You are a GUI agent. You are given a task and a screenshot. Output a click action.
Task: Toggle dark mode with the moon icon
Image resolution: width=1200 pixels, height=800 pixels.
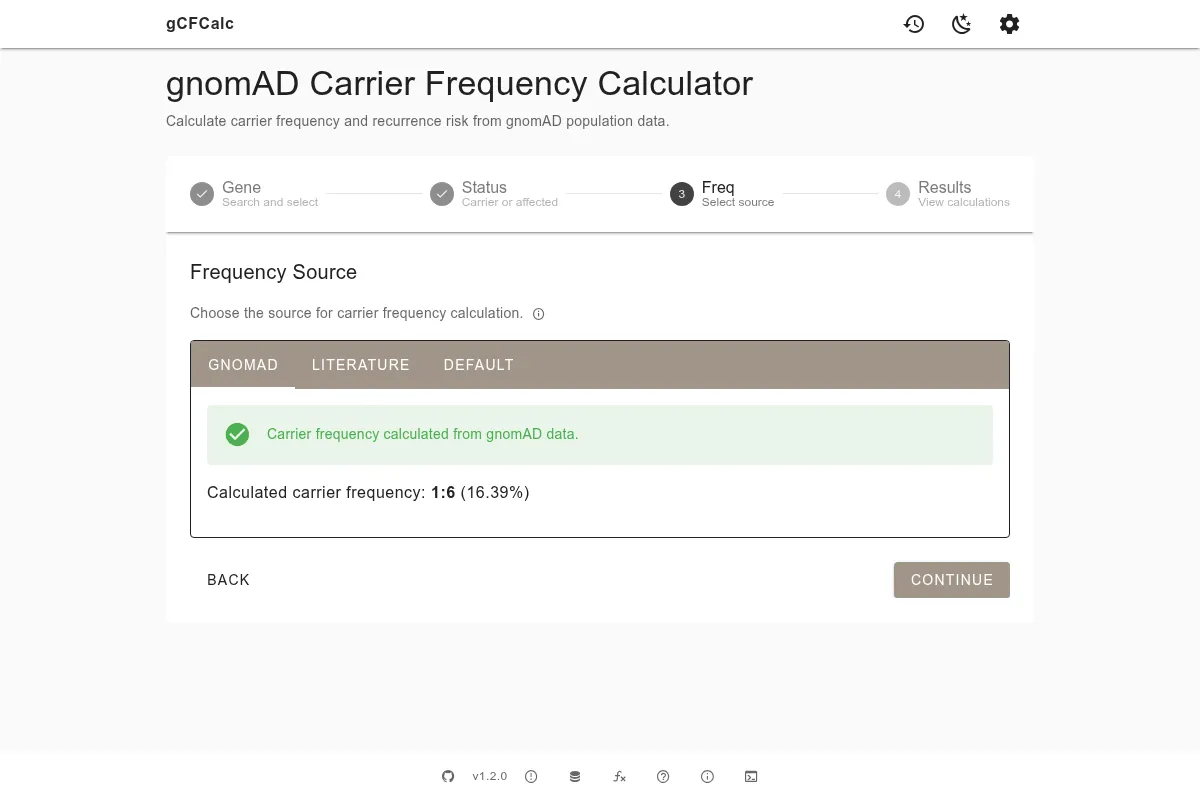click(961, 24)
